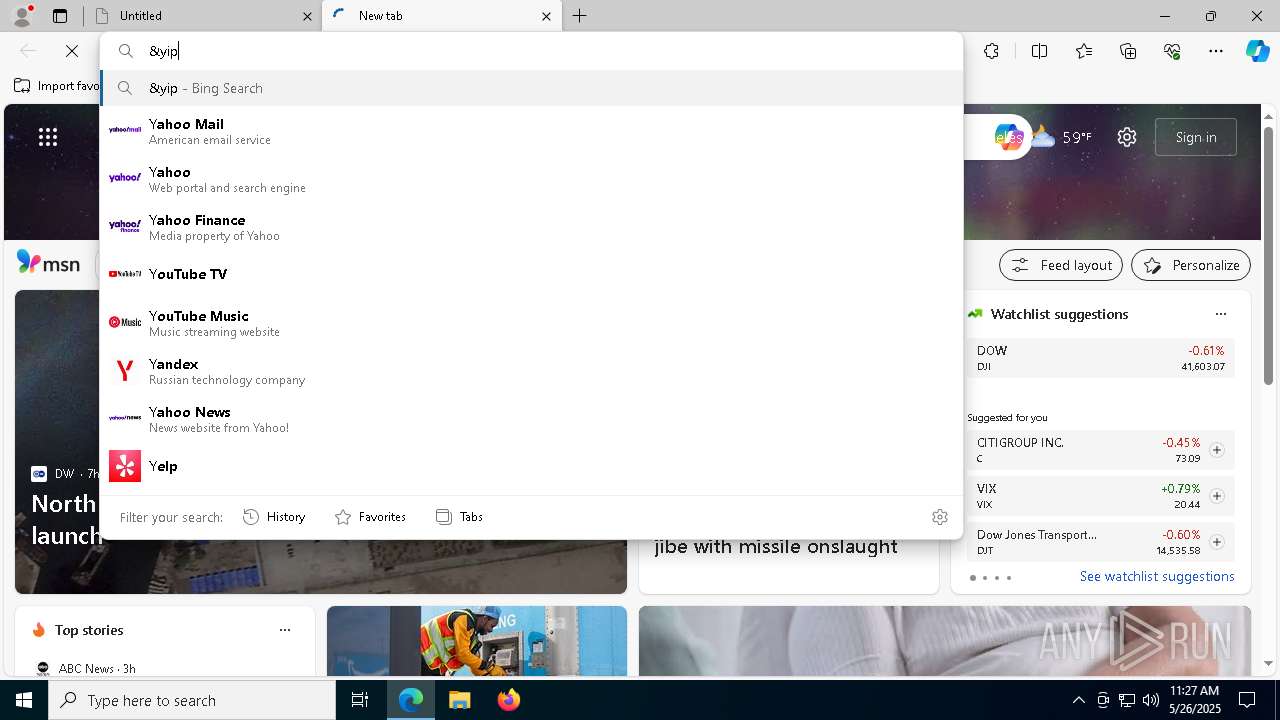Image resolution: width=1280 pixels, height=720 pixels.
Task: Choose the YouTube Music suggestion
Action: [x=531, y=323]
